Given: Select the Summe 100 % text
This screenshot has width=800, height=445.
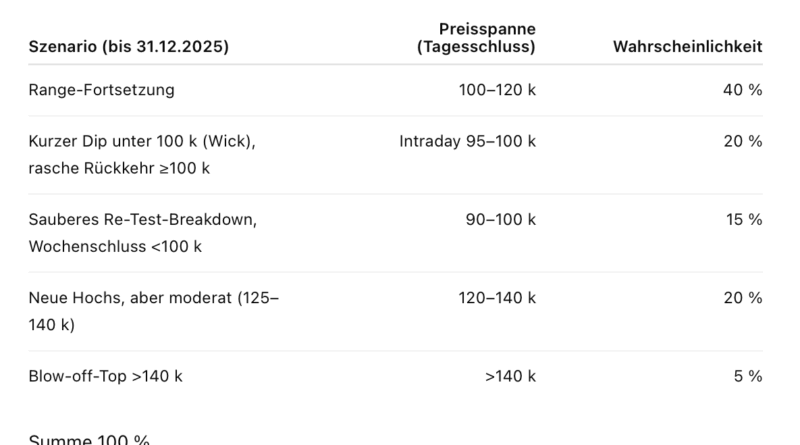Looking at the screenshot, I should click(89, 440).
